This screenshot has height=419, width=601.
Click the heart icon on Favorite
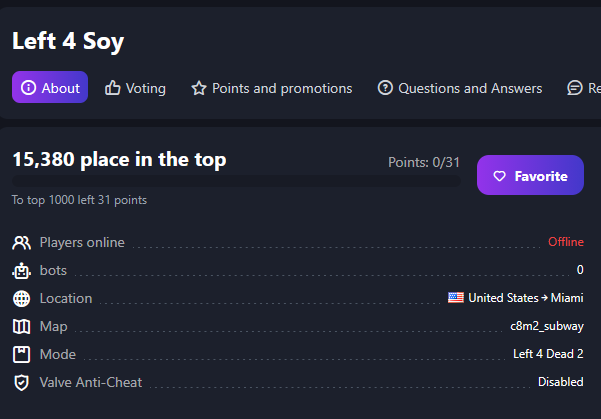coord(499,176)
